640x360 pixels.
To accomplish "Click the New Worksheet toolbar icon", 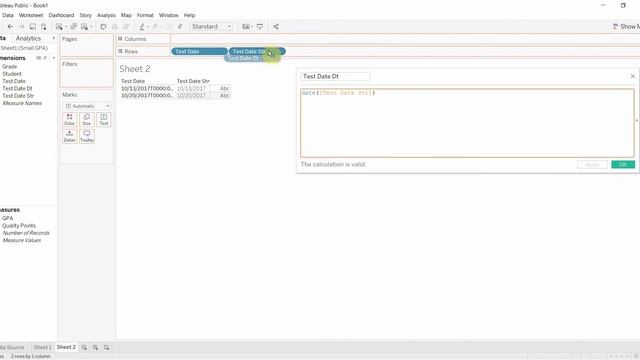I will 59,27.
